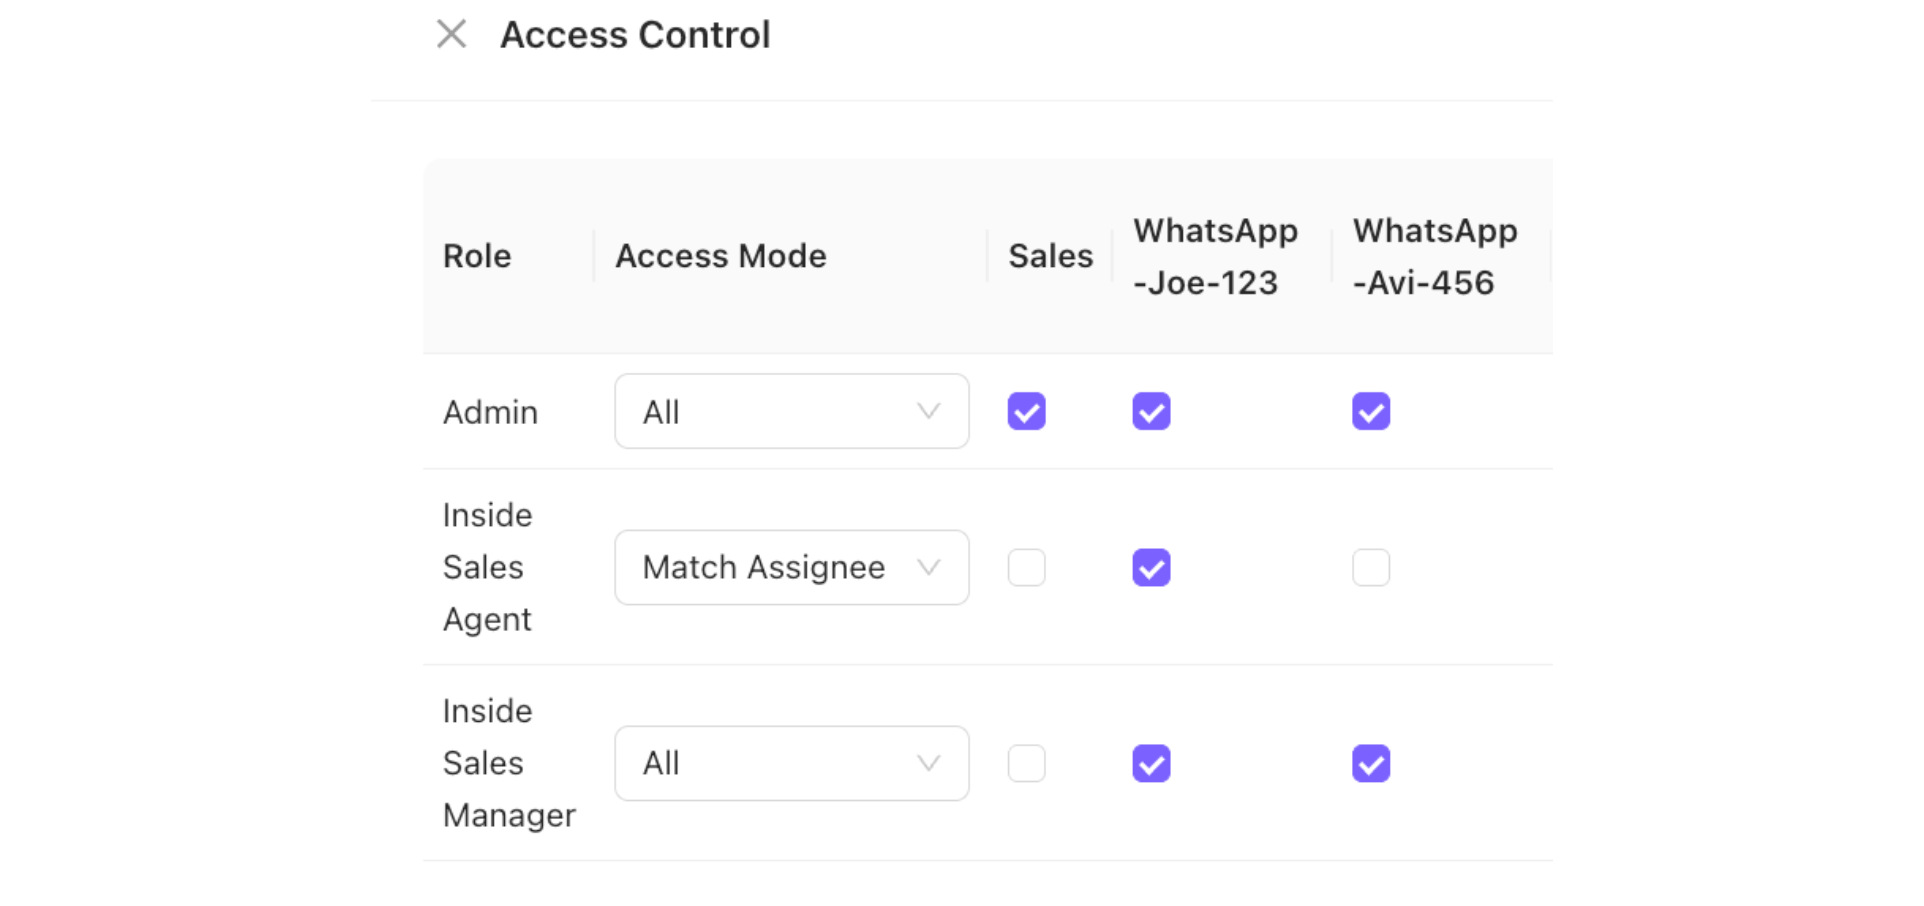Viewport: 1924px width, 906px height.
Task: Select the Sales column header
Action: pyautogui.click(x=1049, y=256)
